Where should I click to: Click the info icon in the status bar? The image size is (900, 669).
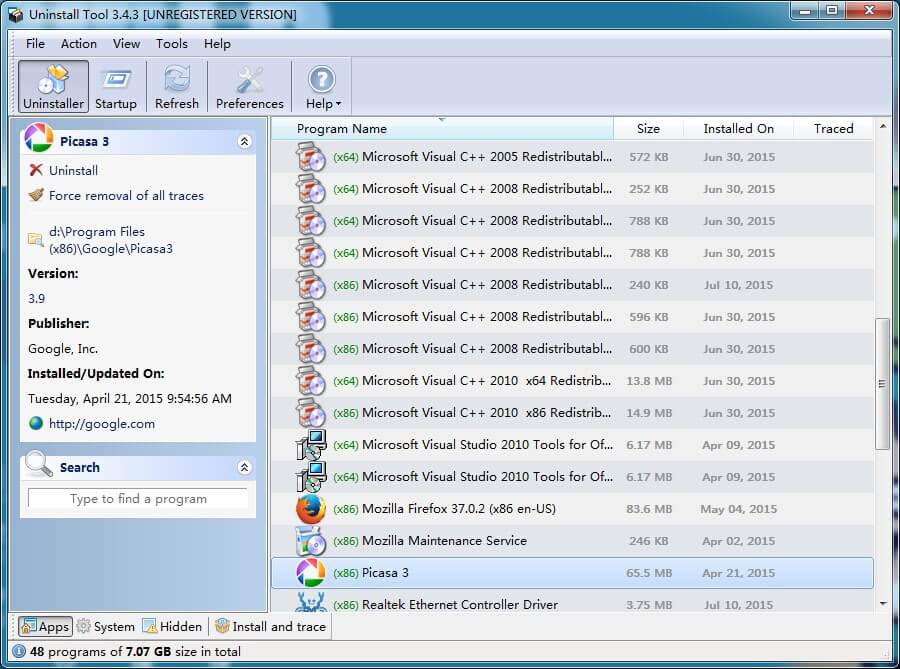point(19,652)
